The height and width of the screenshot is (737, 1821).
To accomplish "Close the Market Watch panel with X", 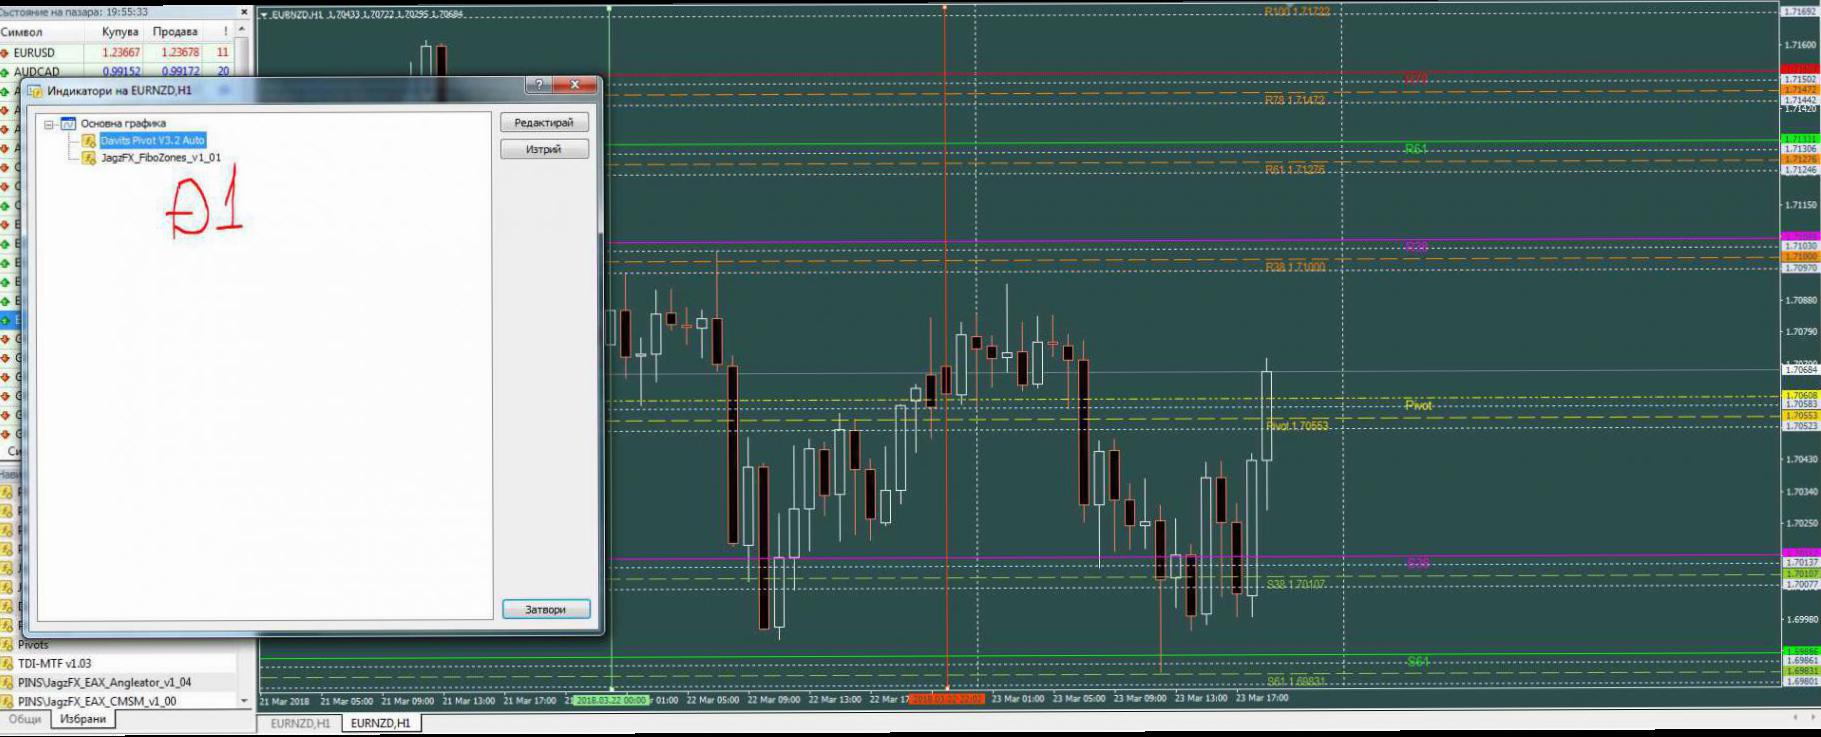I will click(244, 12).
